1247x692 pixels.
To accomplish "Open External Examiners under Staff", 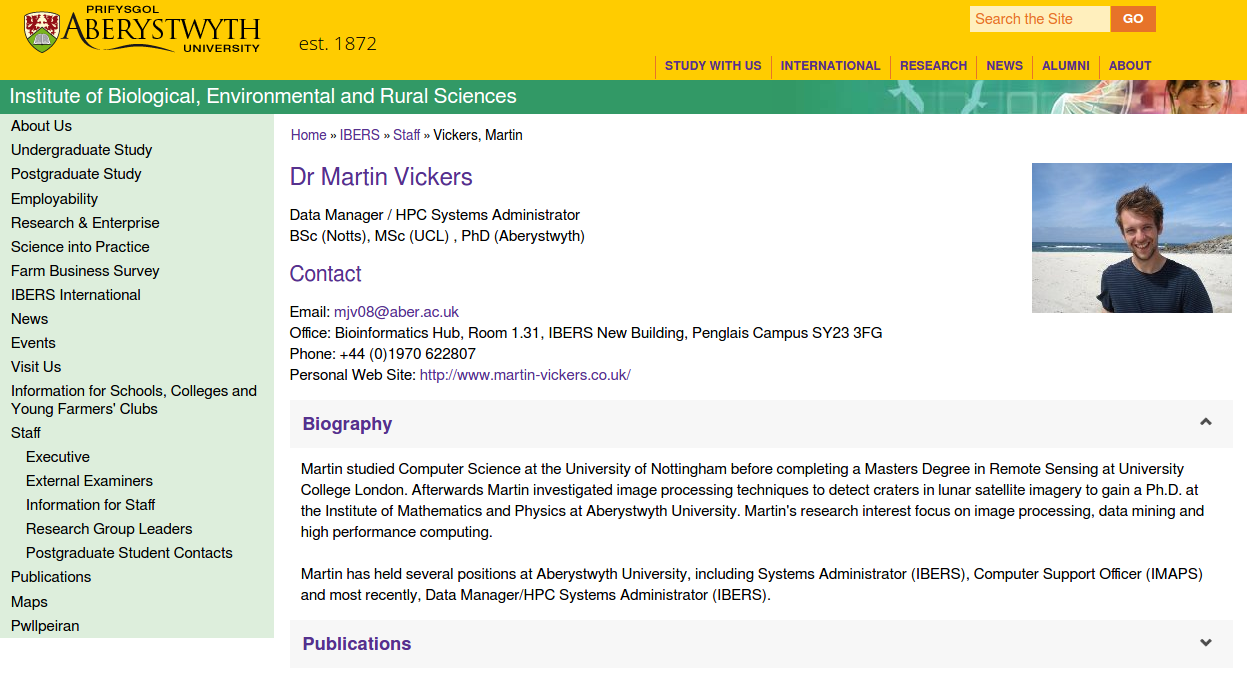I will point(89,481).
